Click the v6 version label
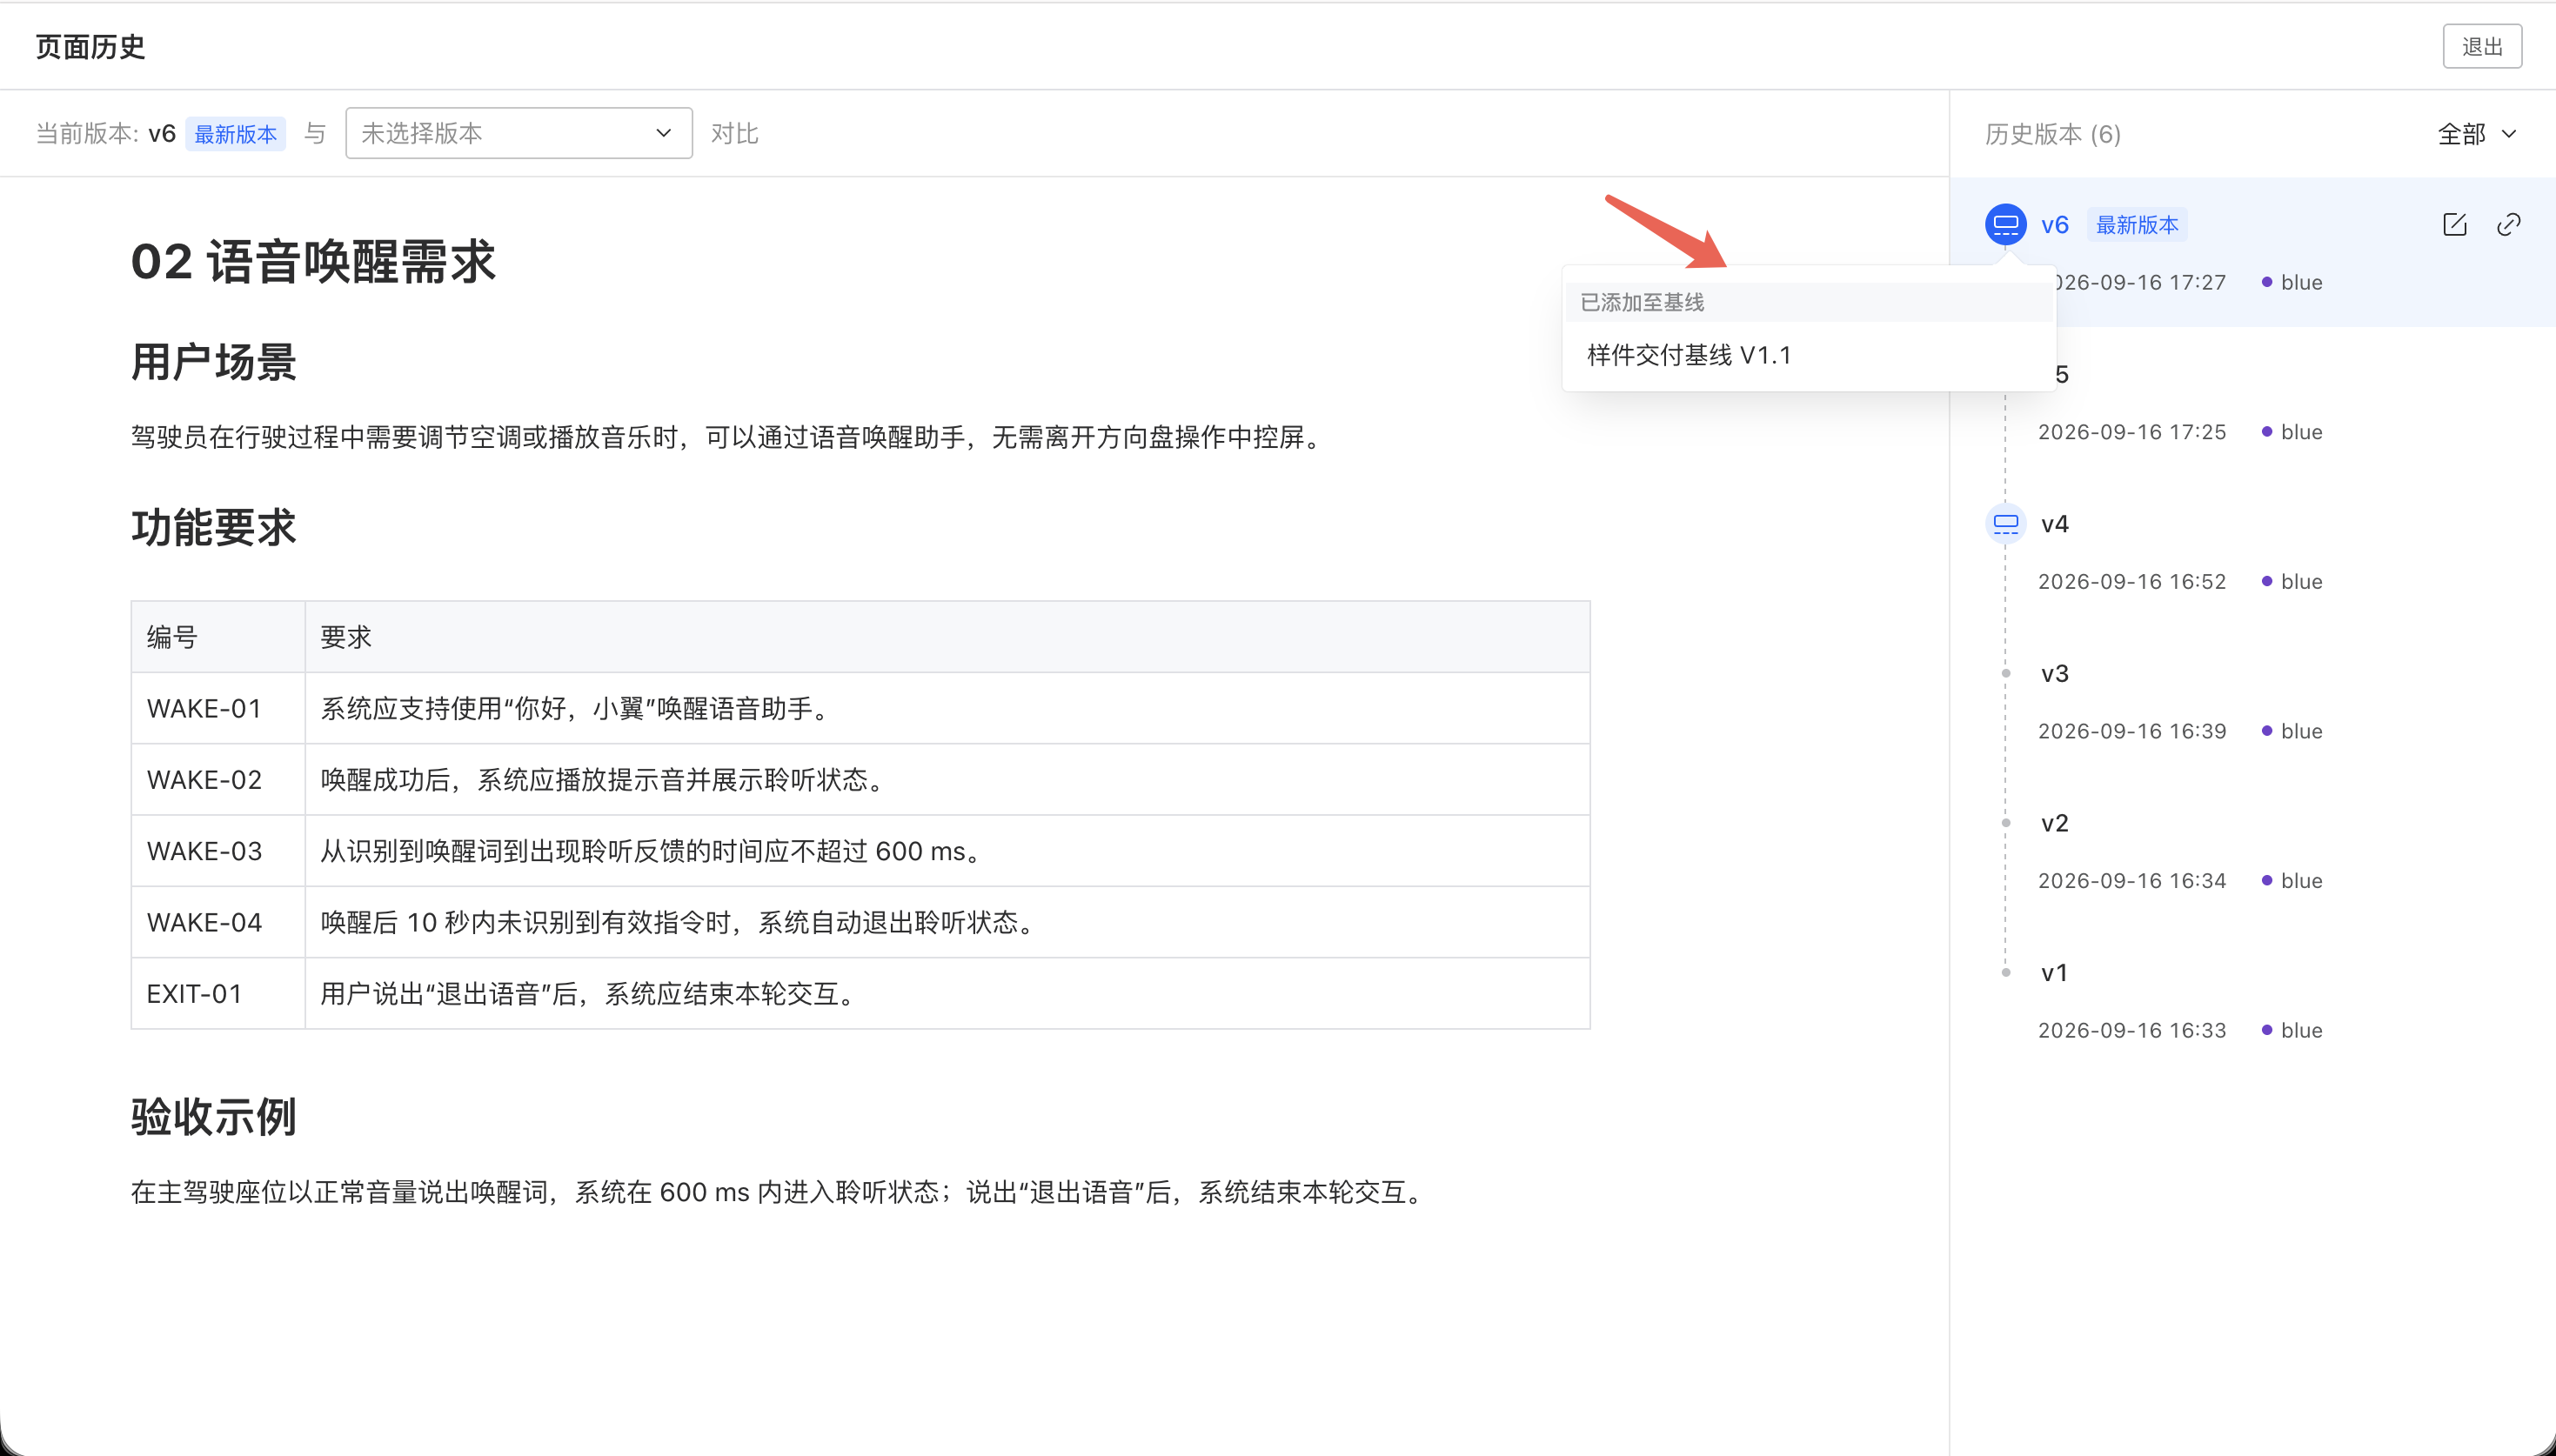 coord(2054,225)
